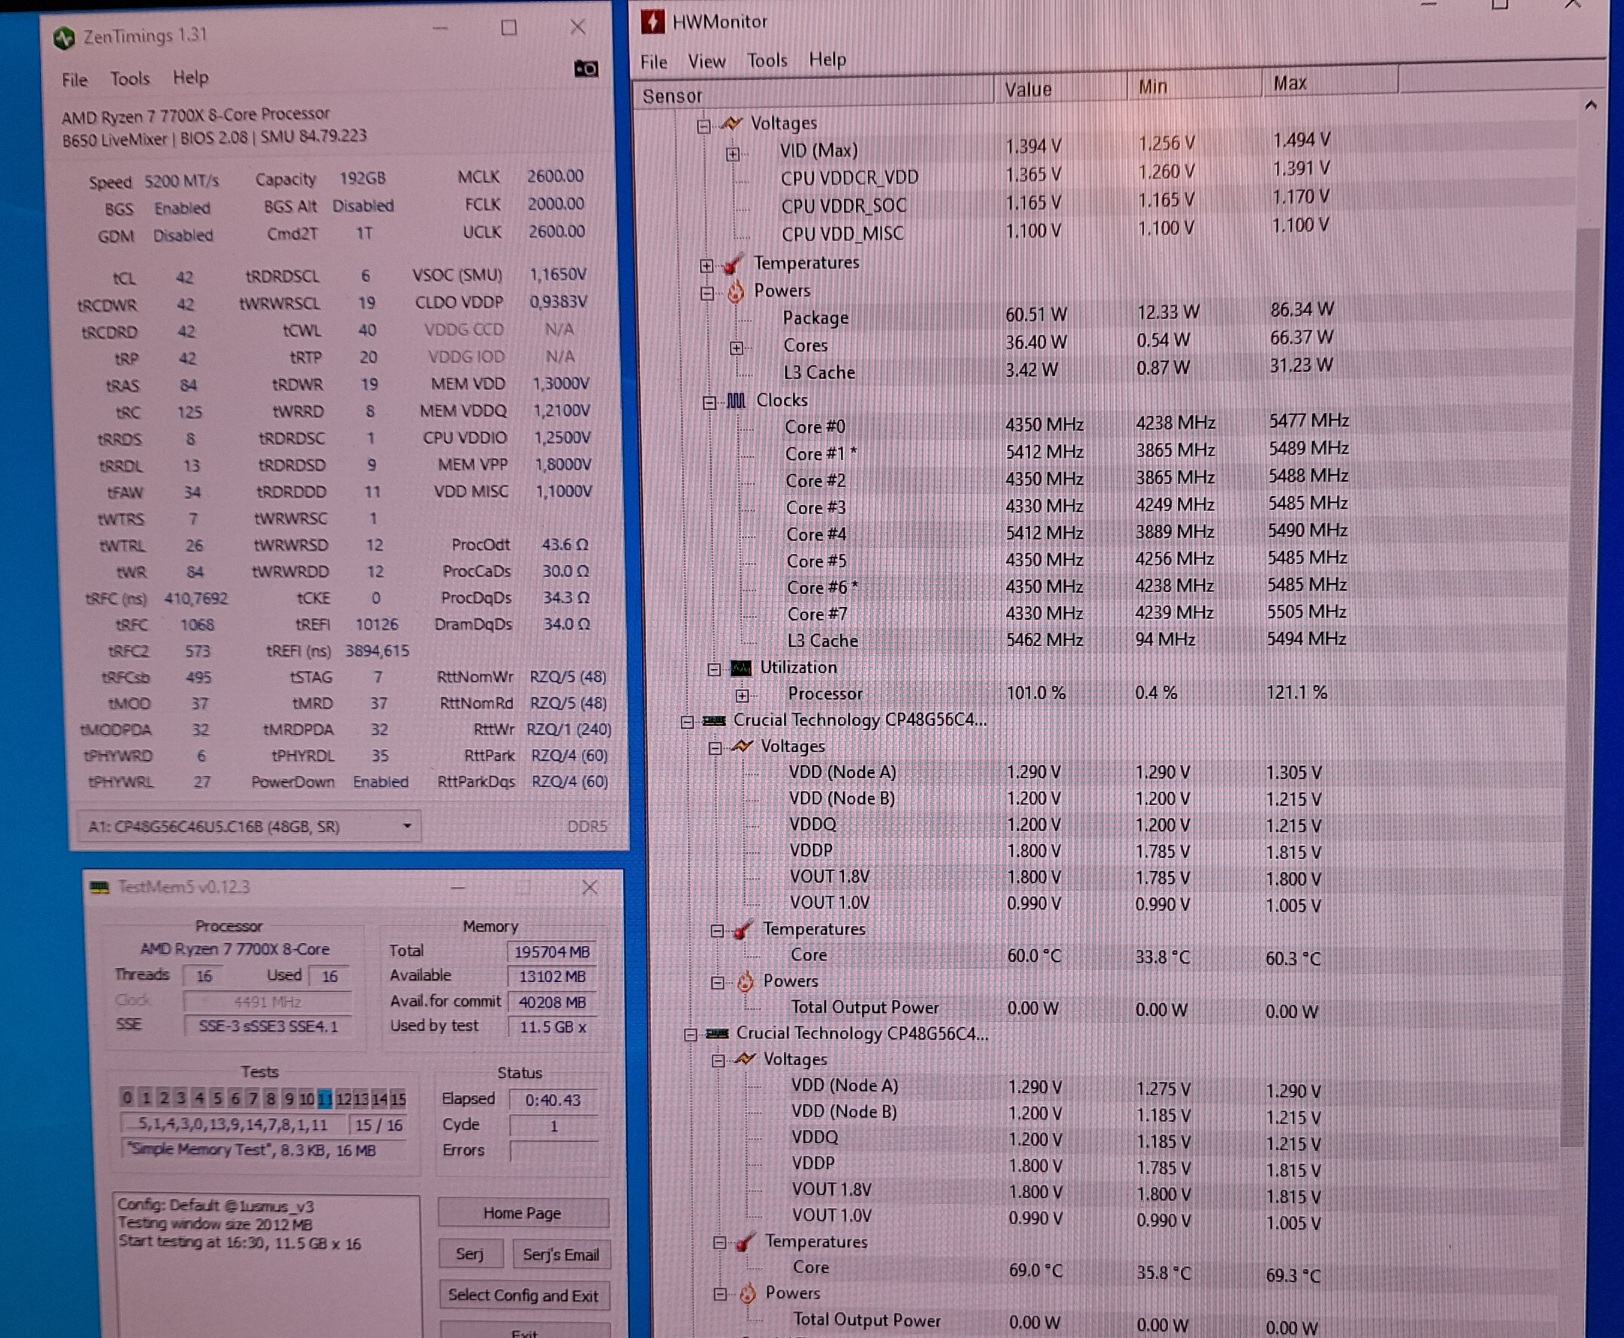Click the TestMem5 Elapsed time field

553,1100
